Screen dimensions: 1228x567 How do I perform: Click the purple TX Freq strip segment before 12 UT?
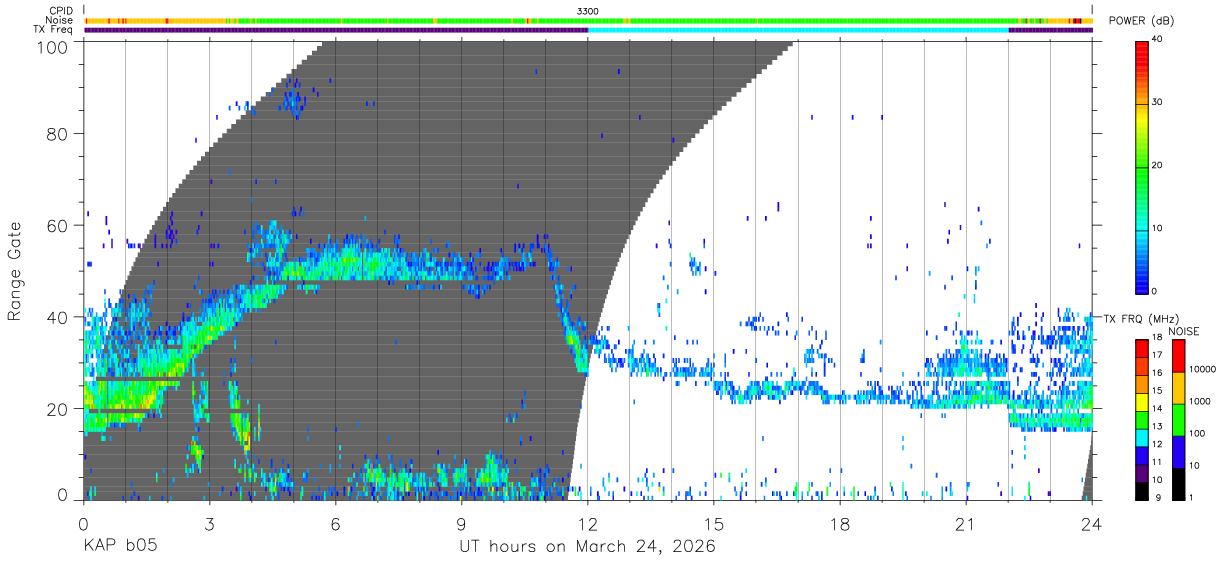336,30
